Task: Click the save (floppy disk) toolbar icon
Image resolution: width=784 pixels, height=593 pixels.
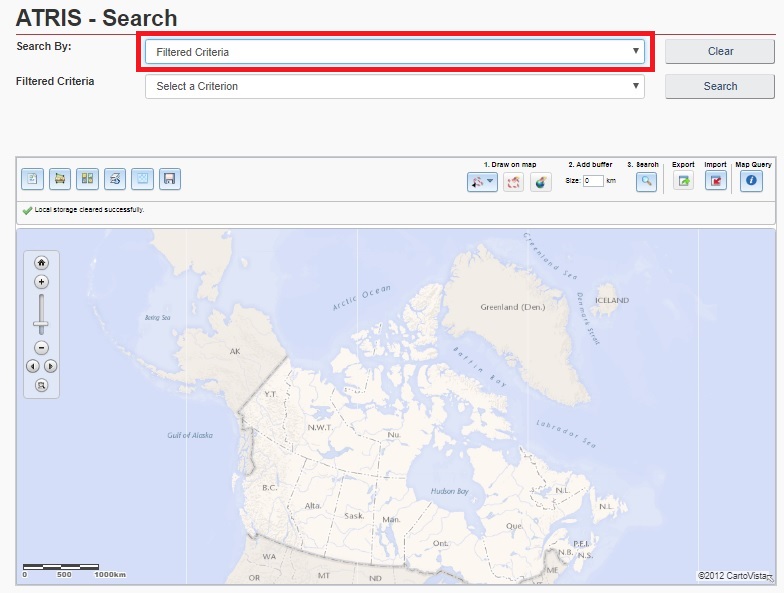Action: coord(169,179)
